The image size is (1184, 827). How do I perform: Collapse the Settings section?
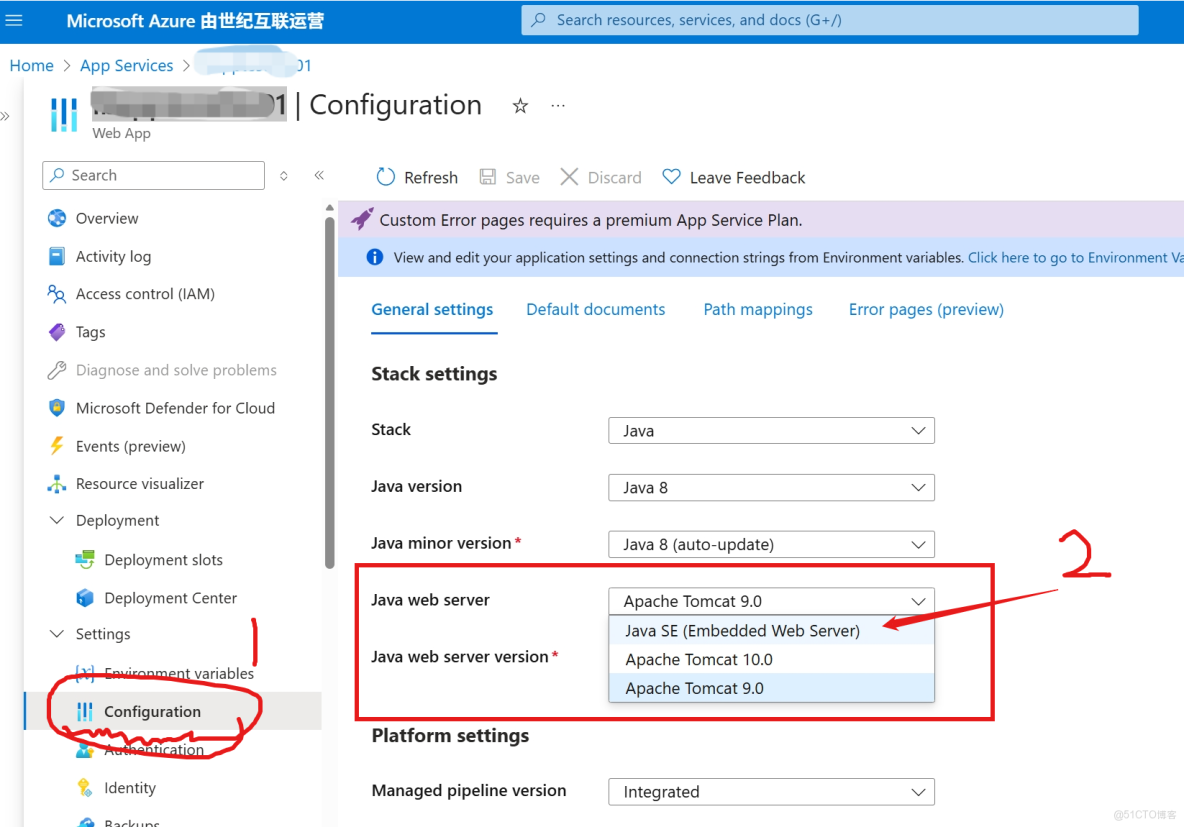click(x=57, y=633)
